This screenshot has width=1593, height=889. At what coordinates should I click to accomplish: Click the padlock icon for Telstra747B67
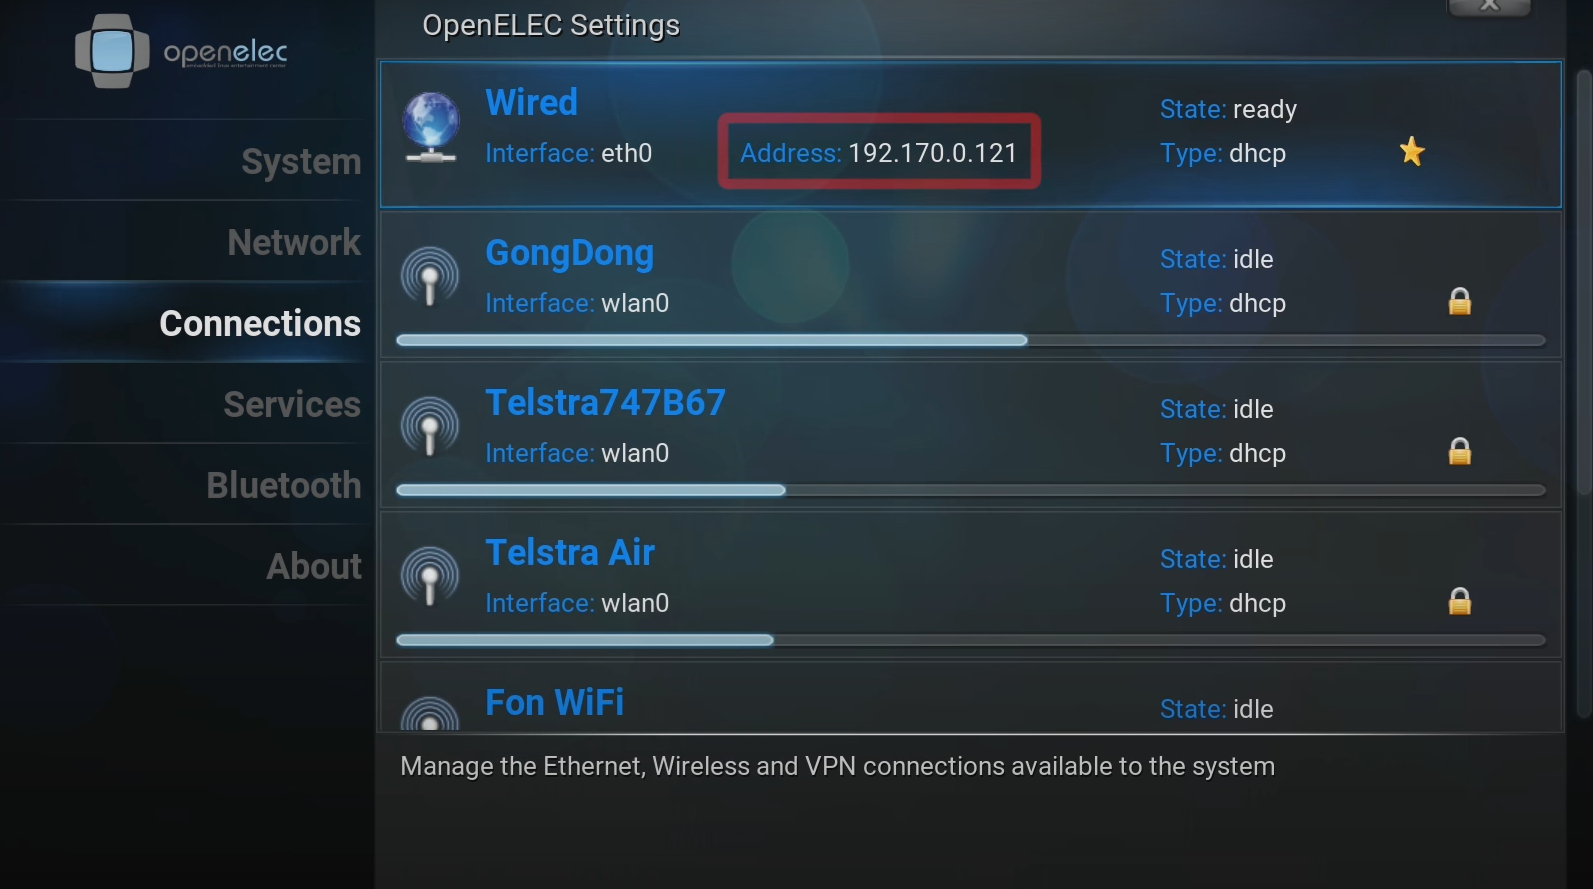click(1460, 451)
